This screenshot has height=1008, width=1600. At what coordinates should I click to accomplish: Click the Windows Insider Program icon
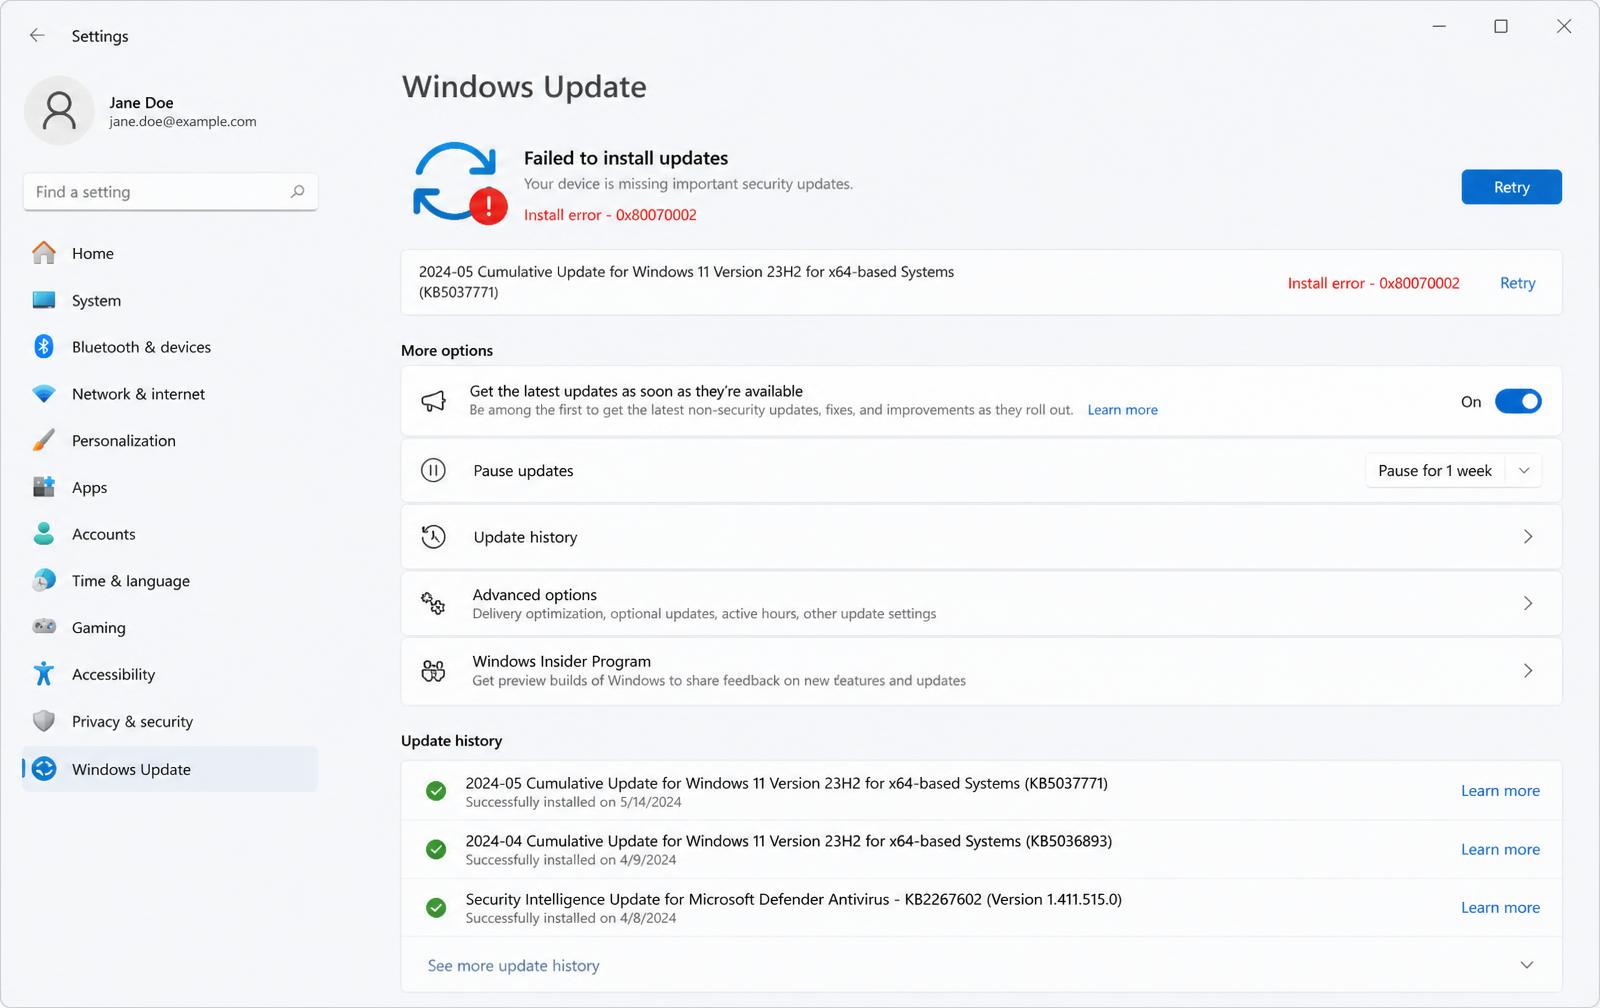pos(433,671)
